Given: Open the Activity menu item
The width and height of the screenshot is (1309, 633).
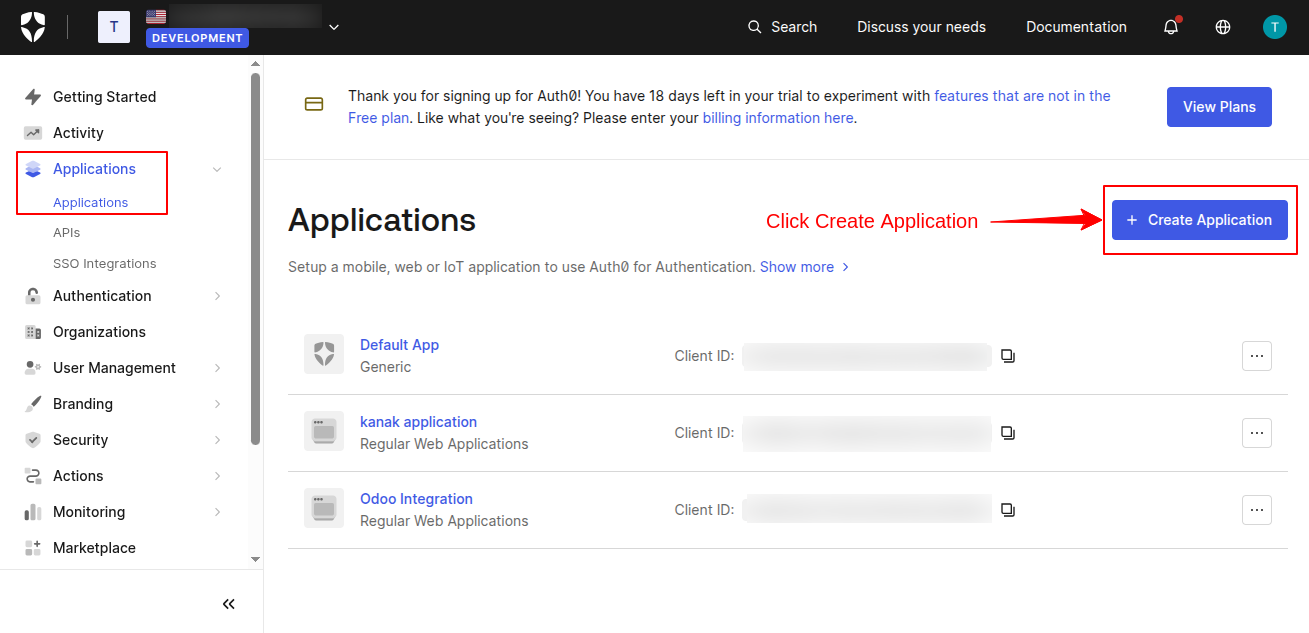Looking at the screenshot, I should click(x=78, y=133).
